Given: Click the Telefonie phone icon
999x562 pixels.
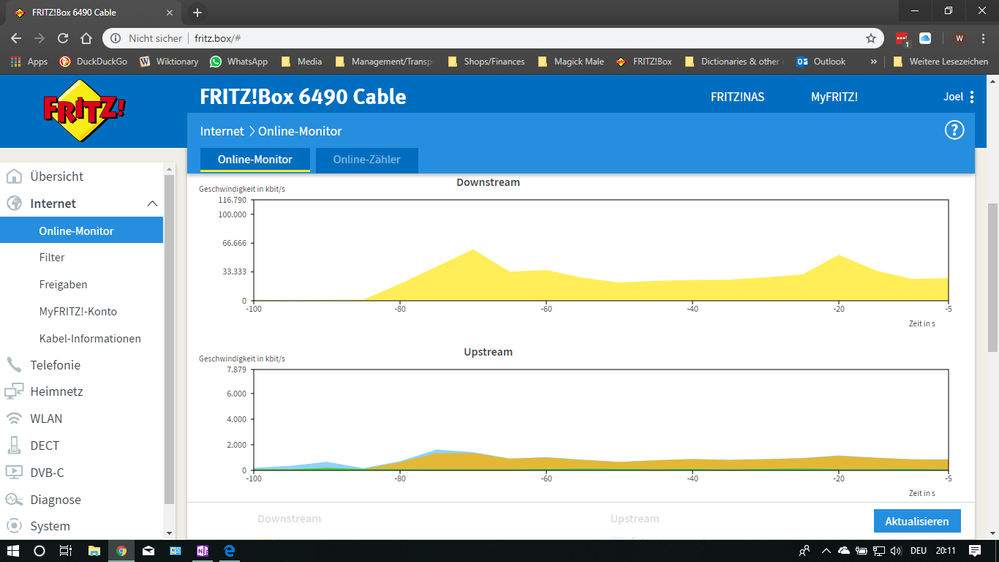Looking at the screenshot, I should tap(14, 365).
